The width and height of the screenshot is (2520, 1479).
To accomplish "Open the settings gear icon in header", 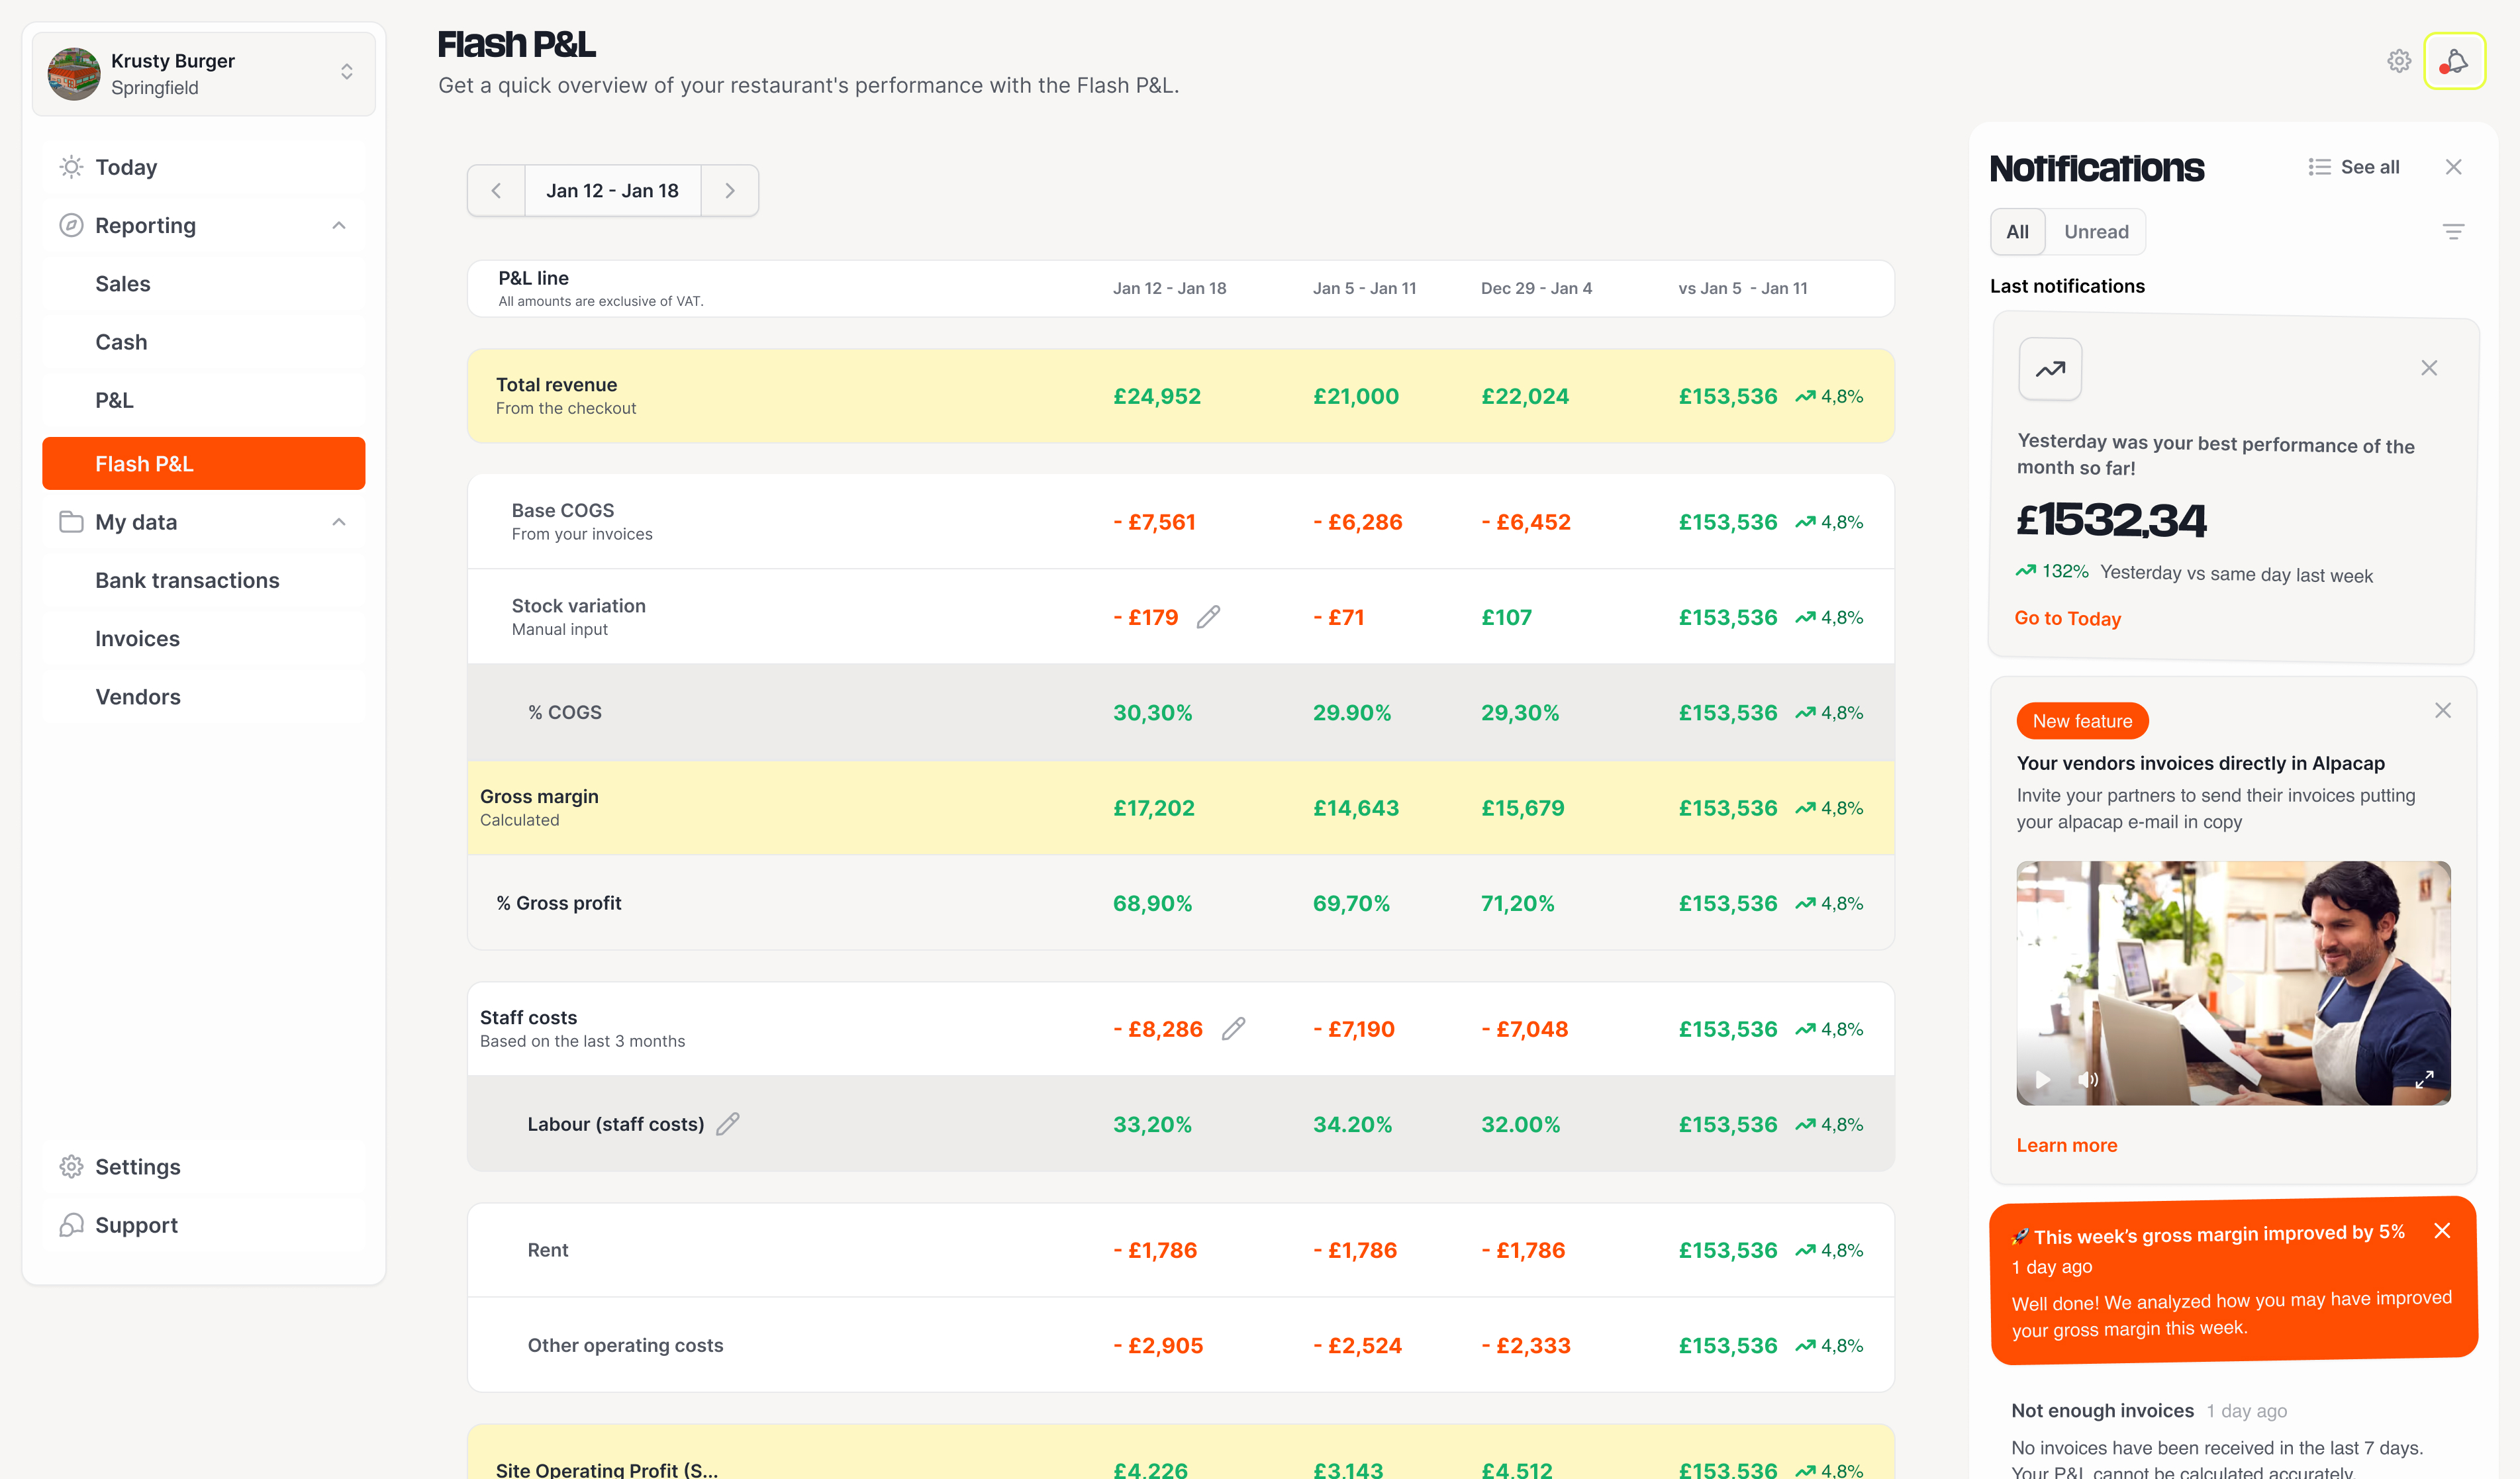I will (x=2398, y=62).
